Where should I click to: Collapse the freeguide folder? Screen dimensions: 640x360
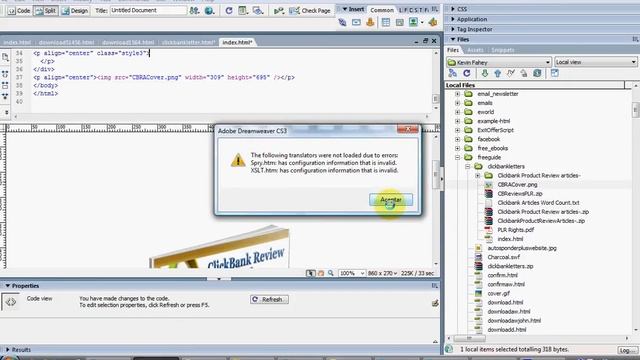(x=458, y=157)
